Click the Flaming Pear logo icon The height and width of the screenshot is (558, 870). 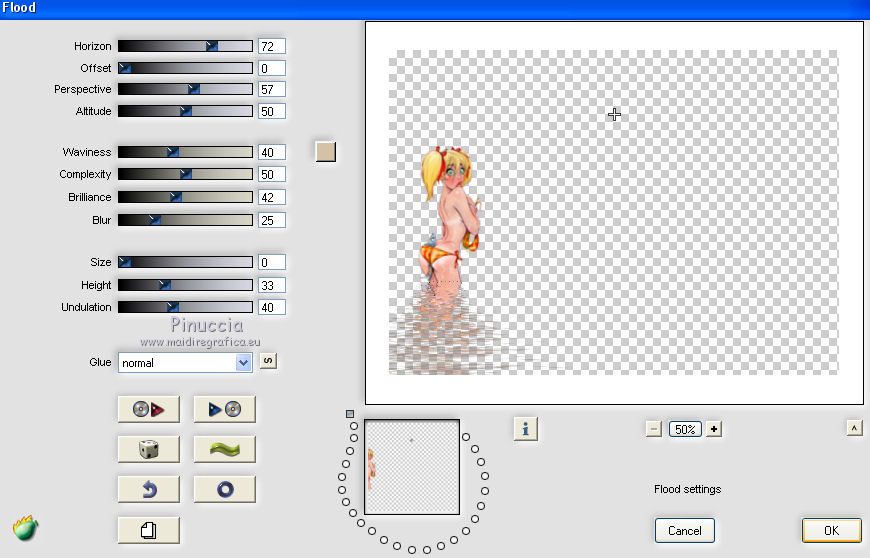[x=26, y=528]
